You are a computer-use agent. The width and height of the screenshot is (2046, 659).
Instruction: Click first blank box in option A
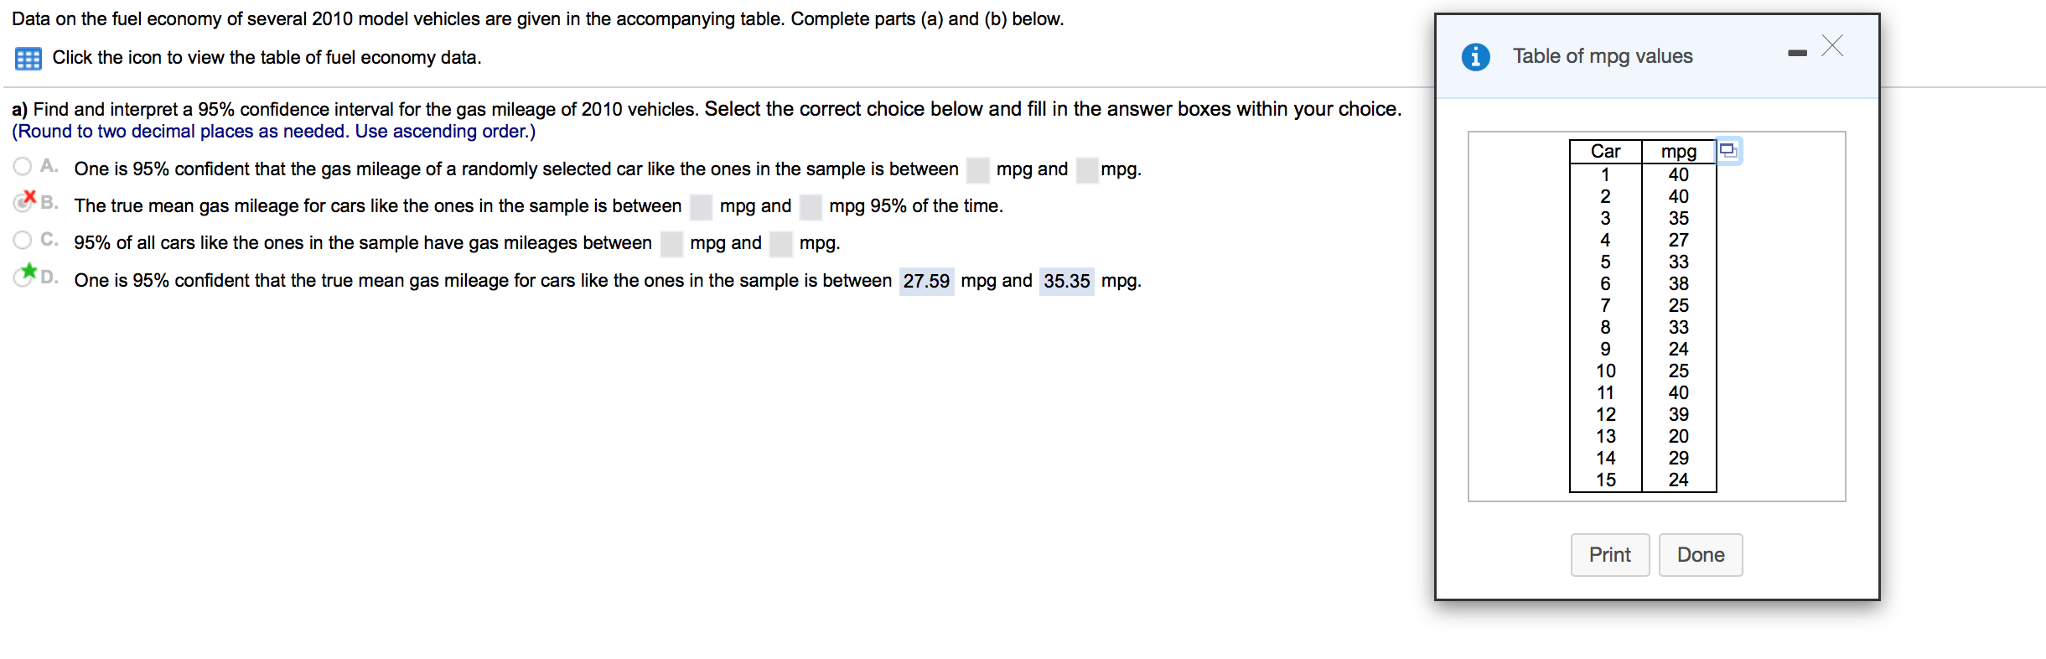coord(978,170)
